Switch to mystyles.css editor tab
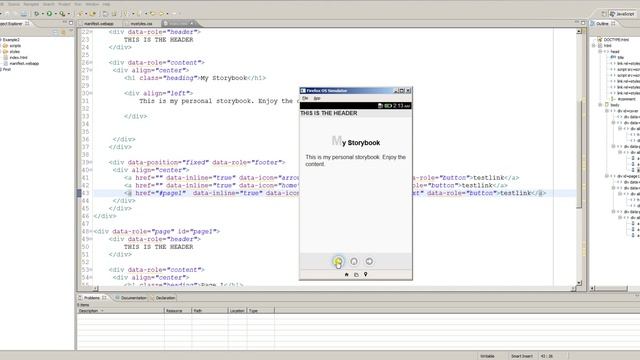This screenshot has height=360, width=640. [141, 24]
